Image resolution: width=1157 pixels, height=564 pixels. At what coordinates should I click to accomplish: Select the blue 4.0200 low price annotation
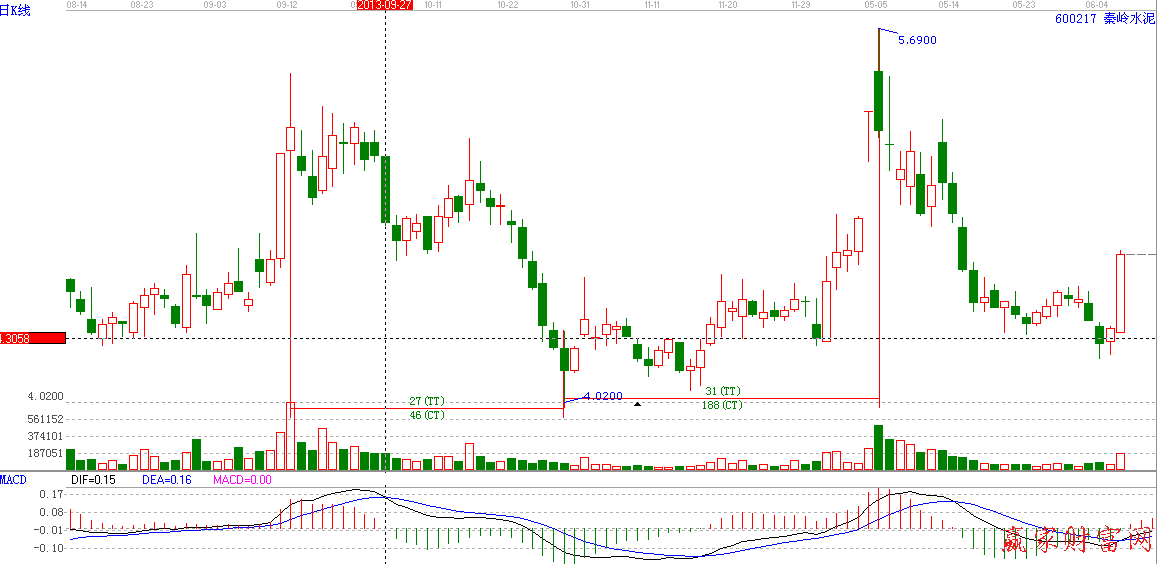pos(602,396)
